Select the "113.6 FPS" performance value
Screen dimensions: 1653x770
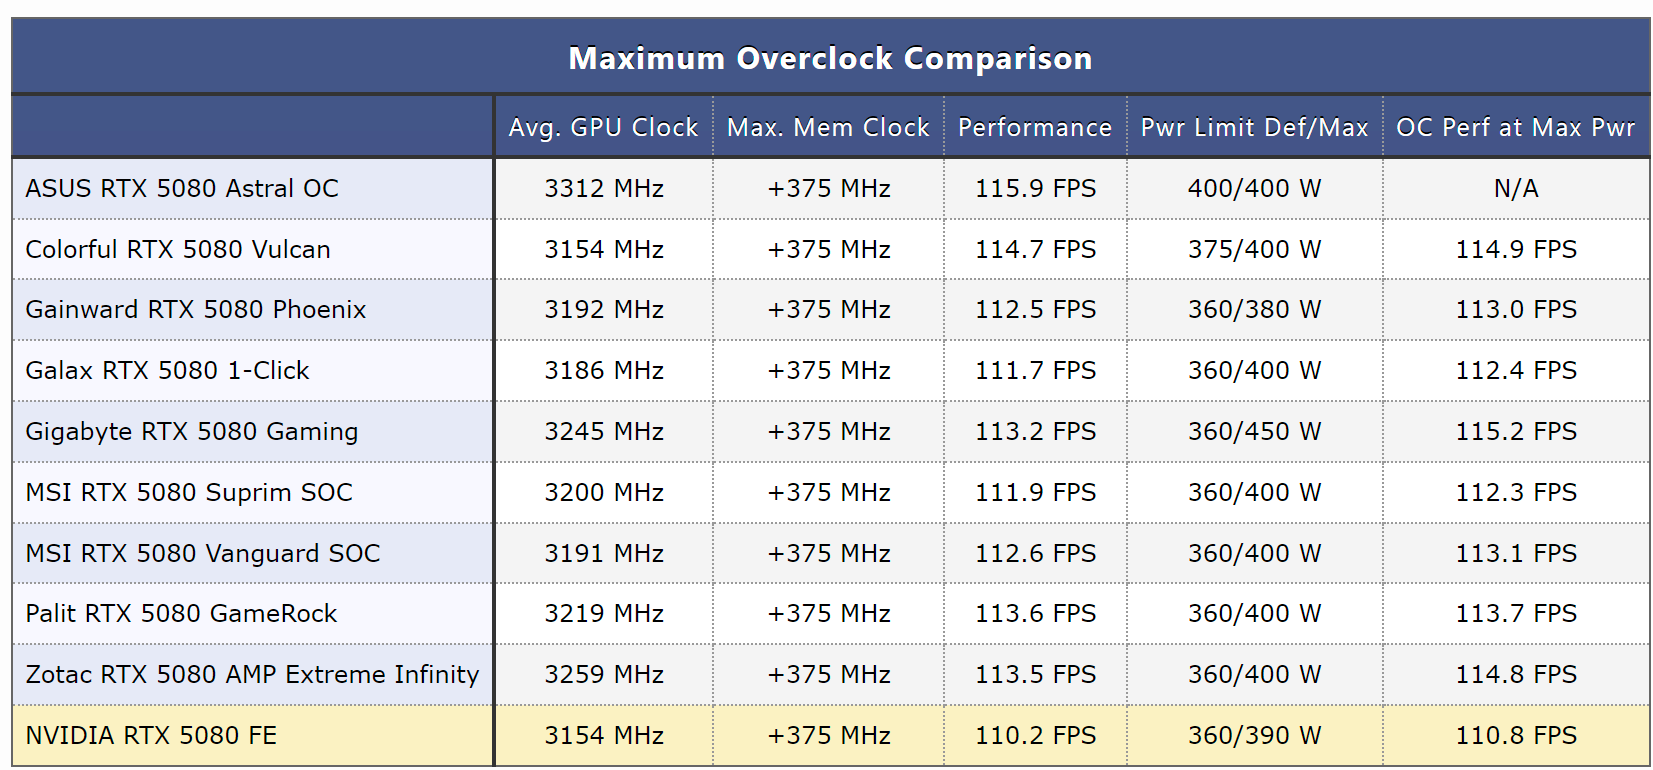point(1036,613)
